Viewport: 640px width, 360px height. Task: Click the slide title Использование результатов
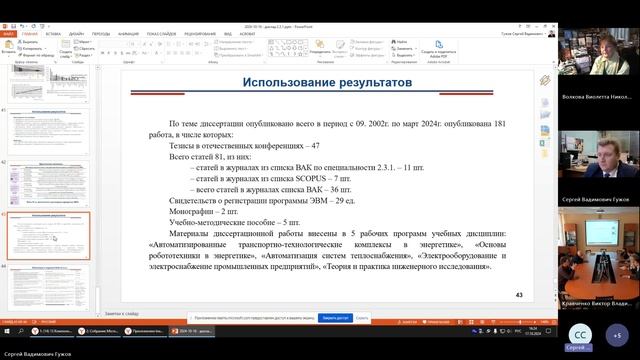tap(327, 82)
